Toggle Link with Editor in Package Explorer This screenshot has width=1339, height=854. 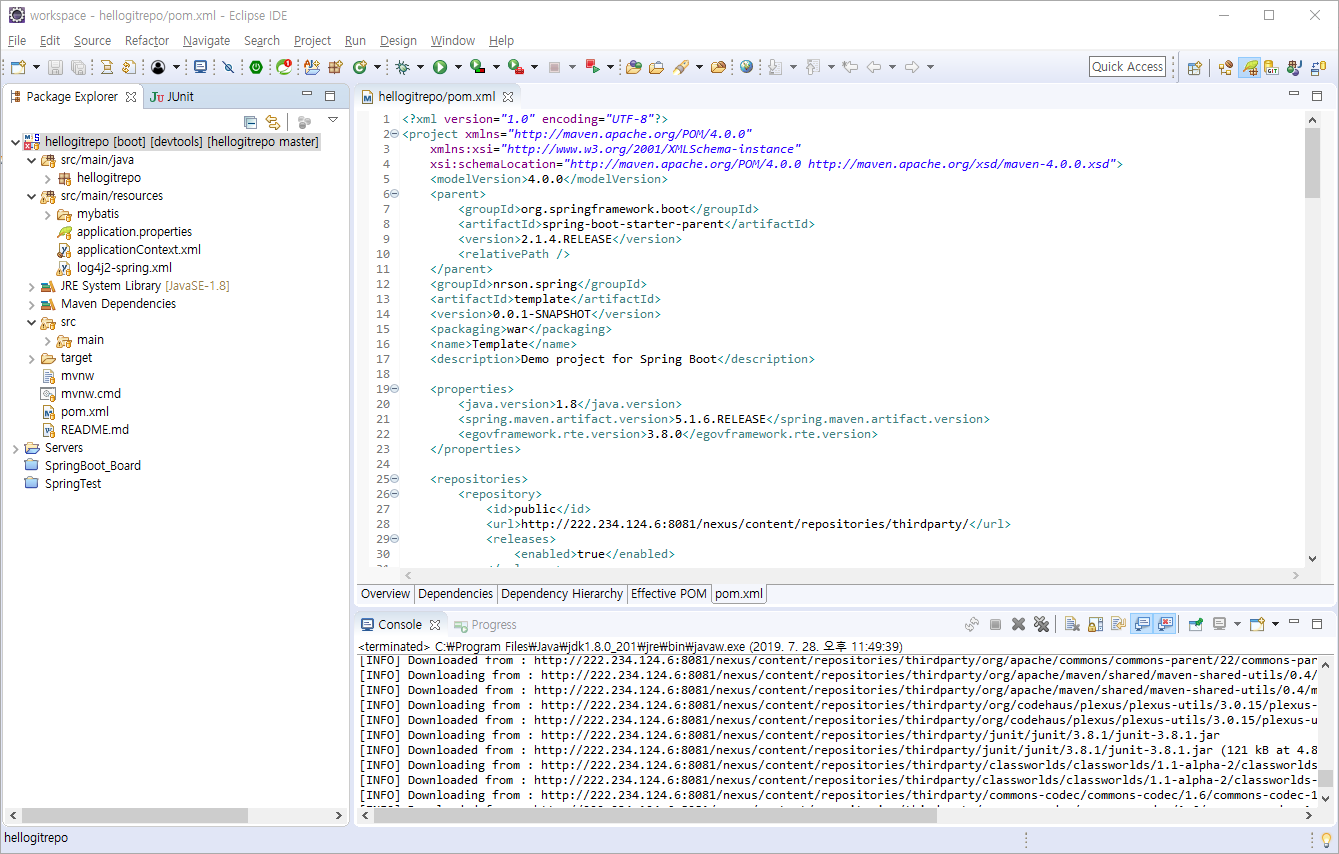coord(272,122)
